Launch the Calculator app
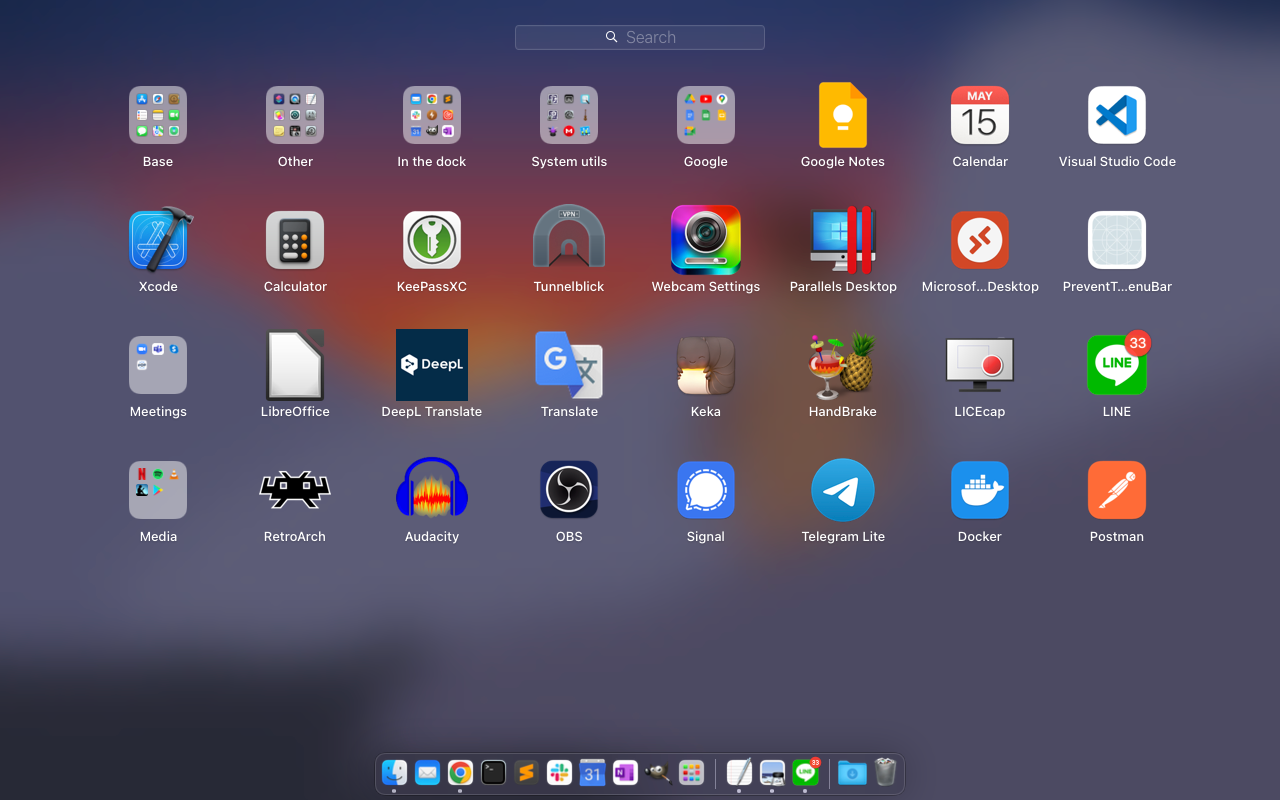Viewport: 1280px width, 800px height. point(295,240)
